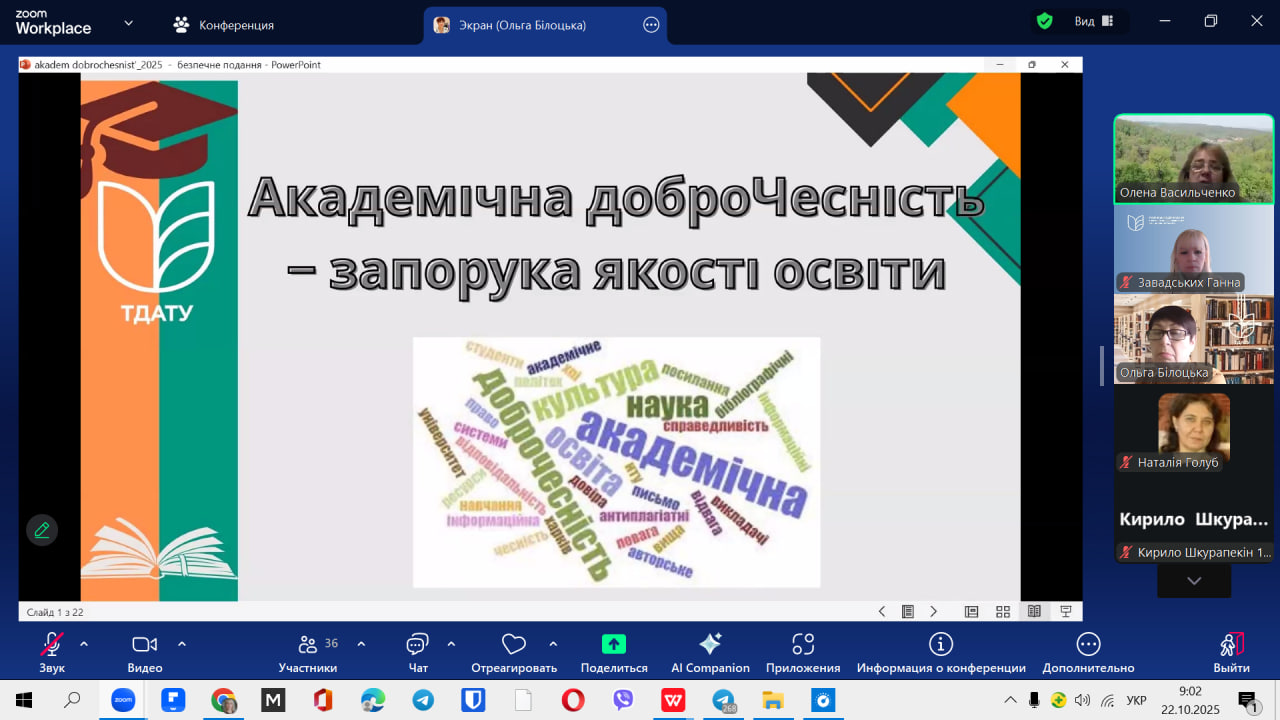Expand the chat options arrow

[x=451, y=644]
